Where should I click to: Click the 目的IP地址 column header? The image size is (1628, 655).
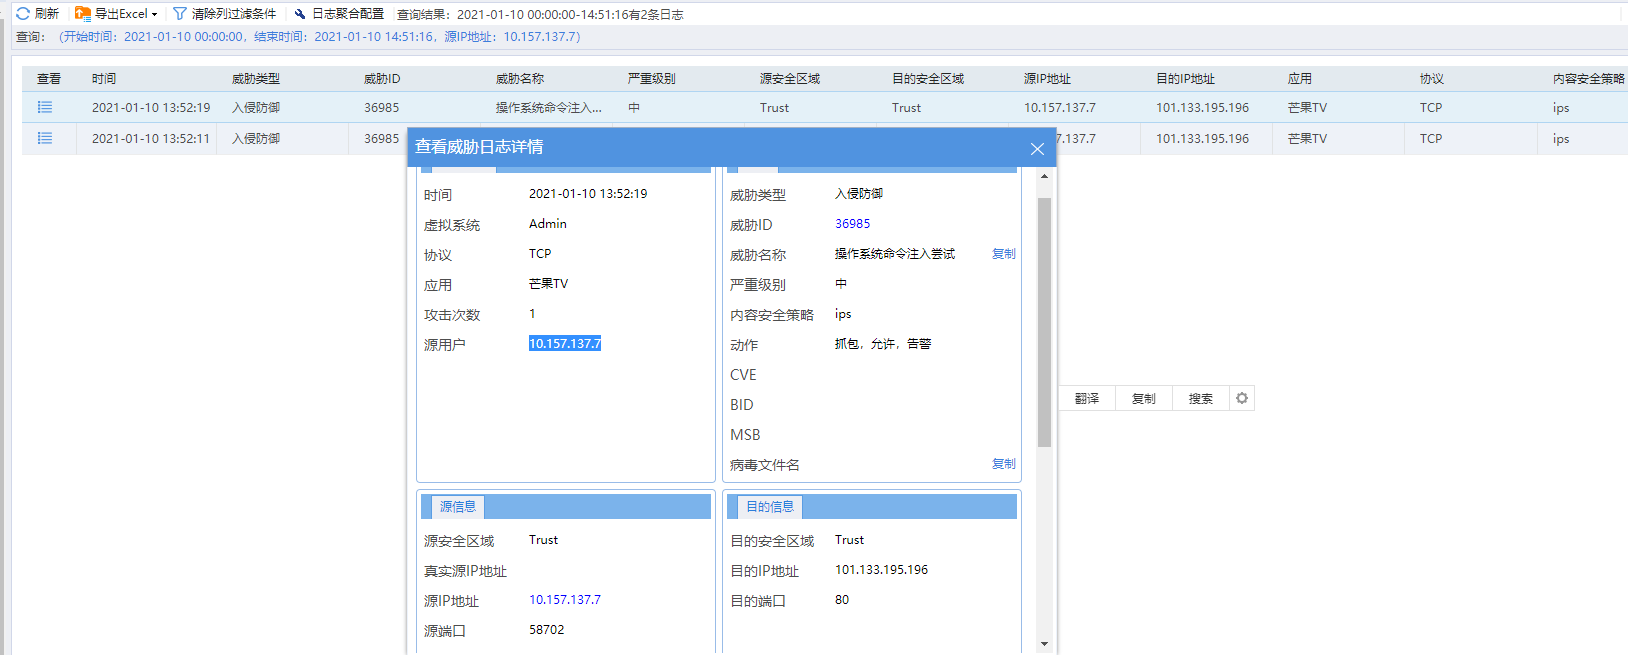1185,78
